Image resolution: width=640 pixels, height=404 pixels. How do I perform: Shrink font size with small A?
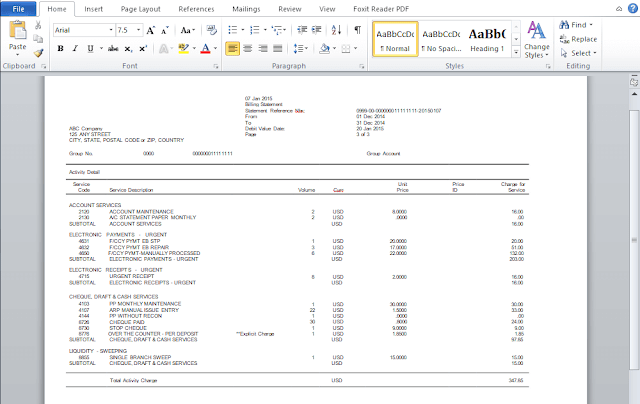click(x=164, y=31)
